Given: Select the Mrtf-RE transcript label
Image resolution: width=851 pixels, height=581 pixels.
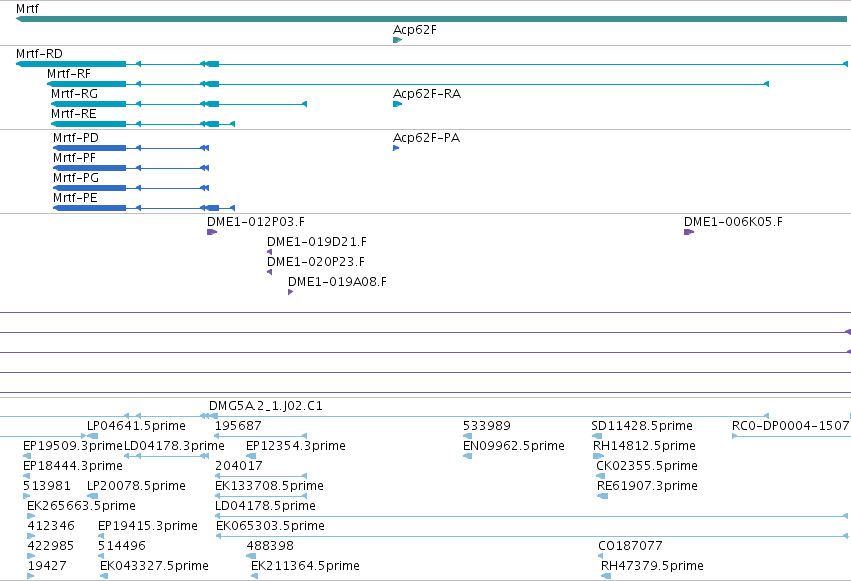Looking at the screenshot, I should 73,114.
